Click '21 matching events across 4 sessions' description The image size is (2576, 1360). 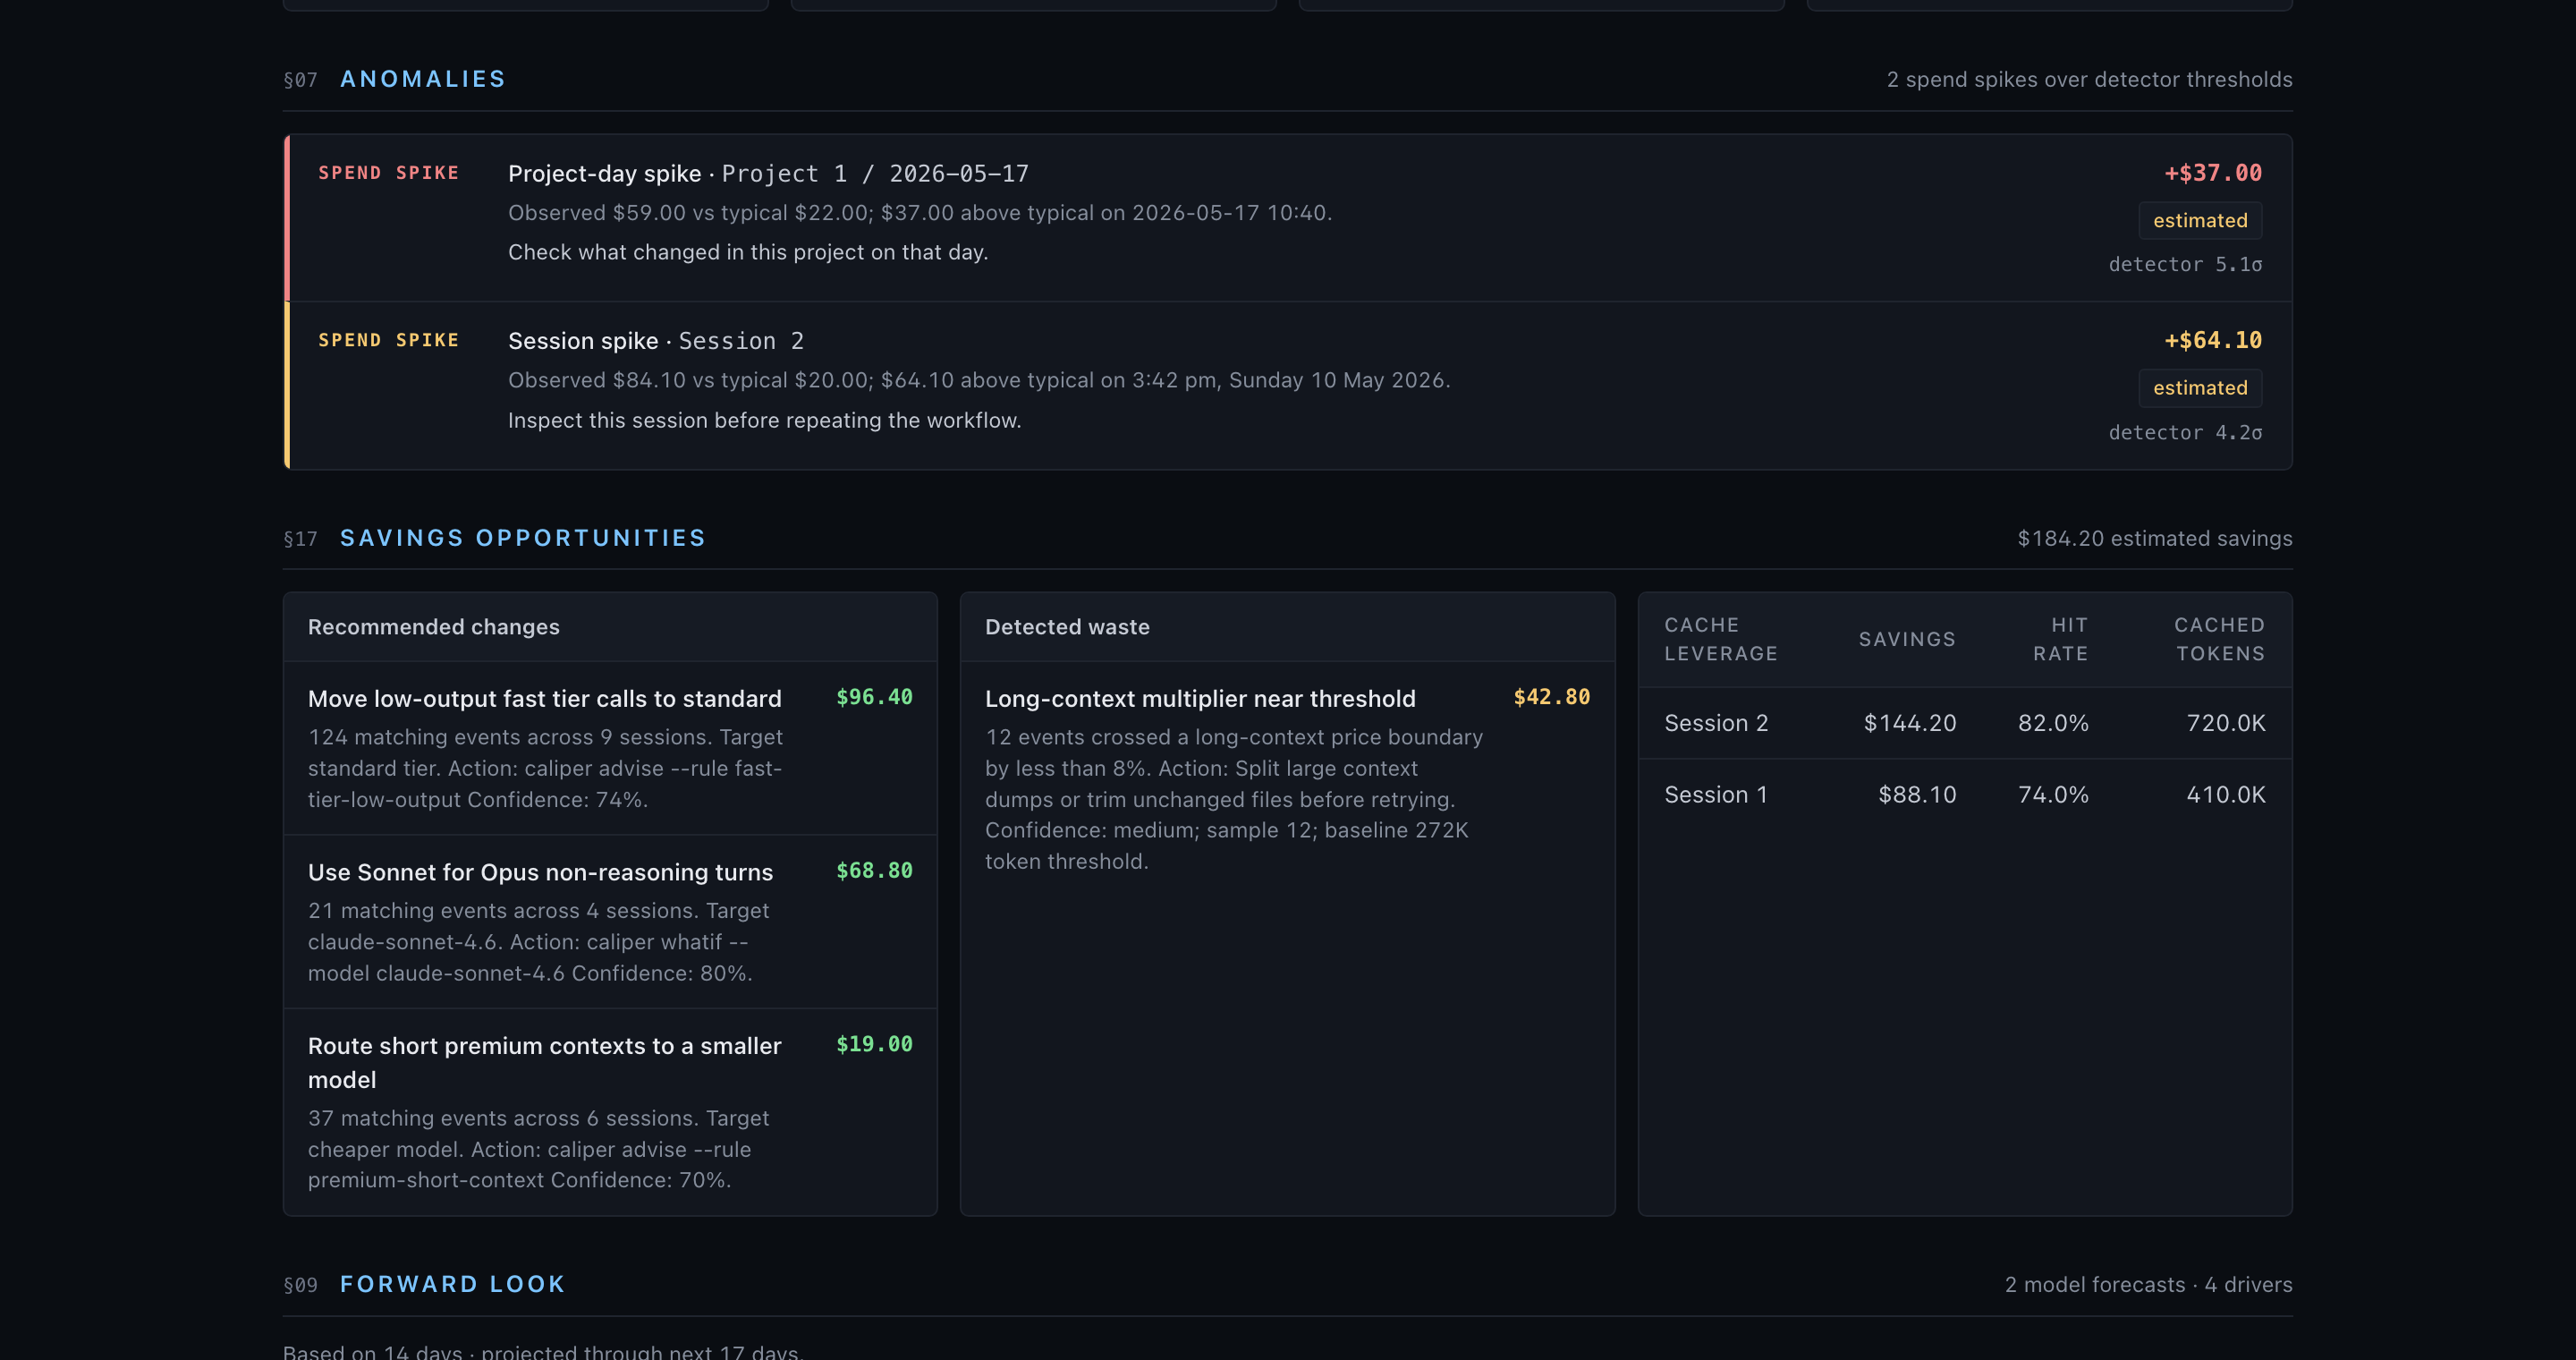[x=539, y=942]
